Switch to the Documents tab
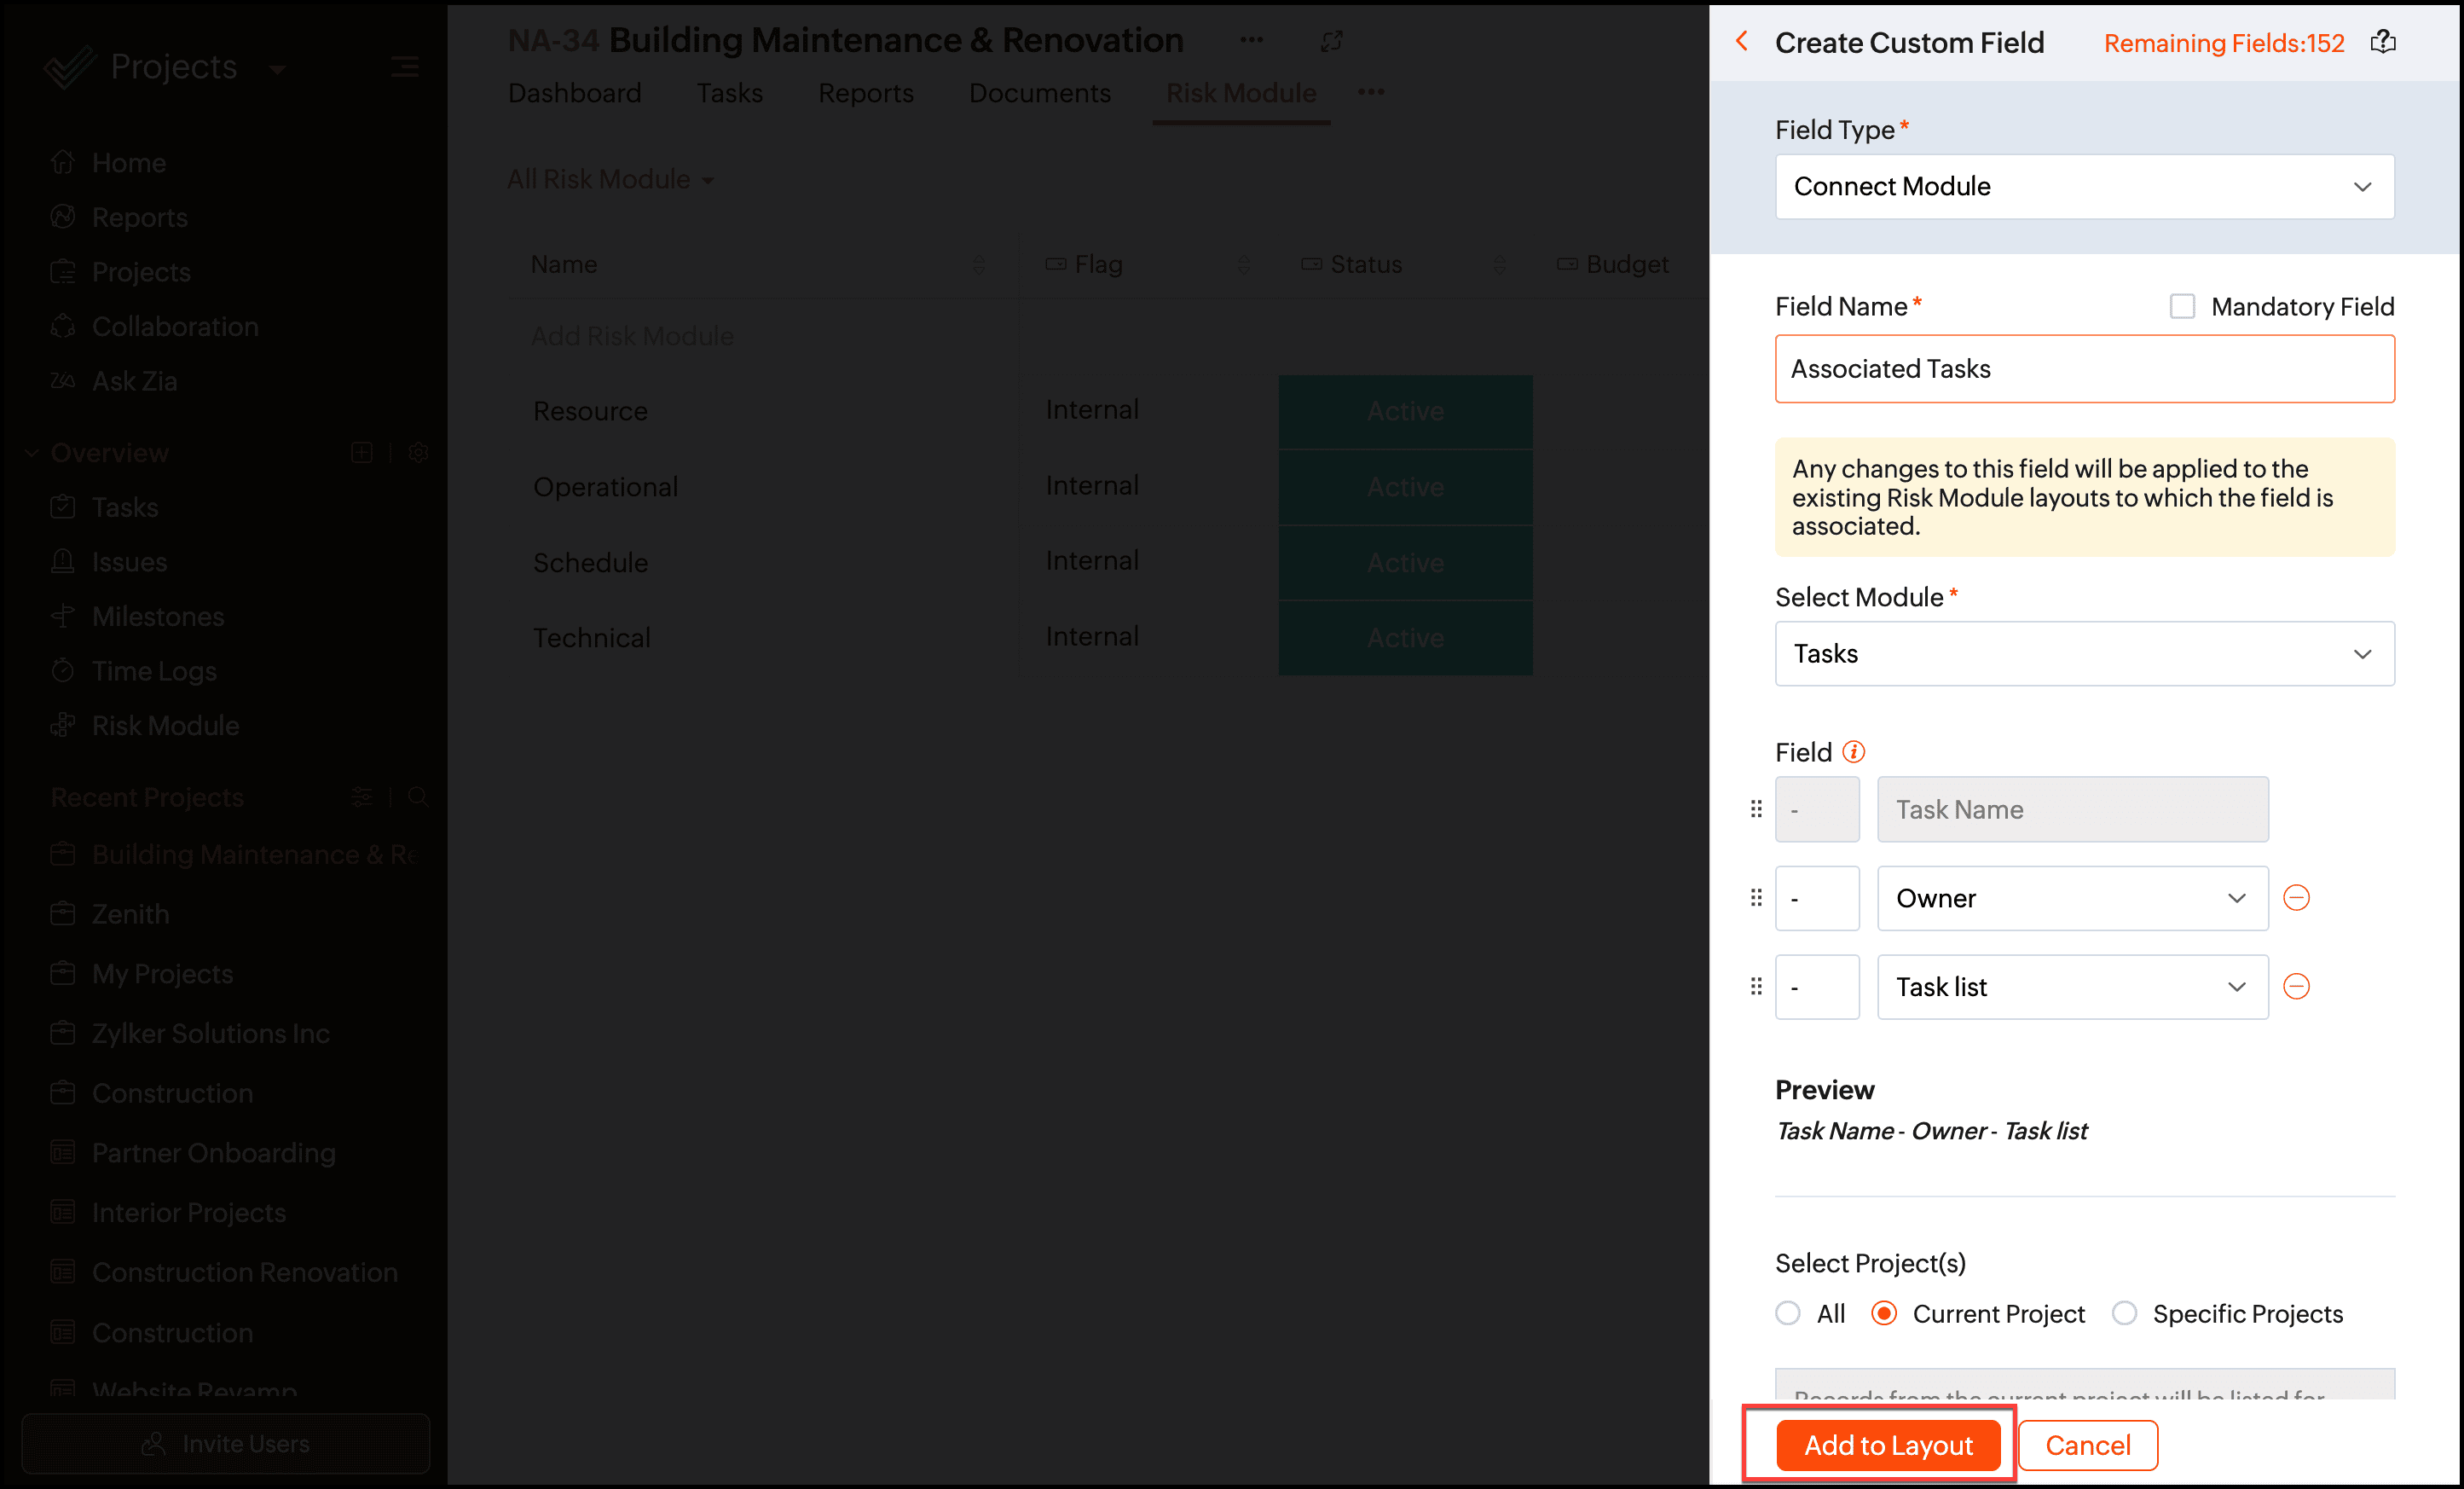 (1039, 93)
